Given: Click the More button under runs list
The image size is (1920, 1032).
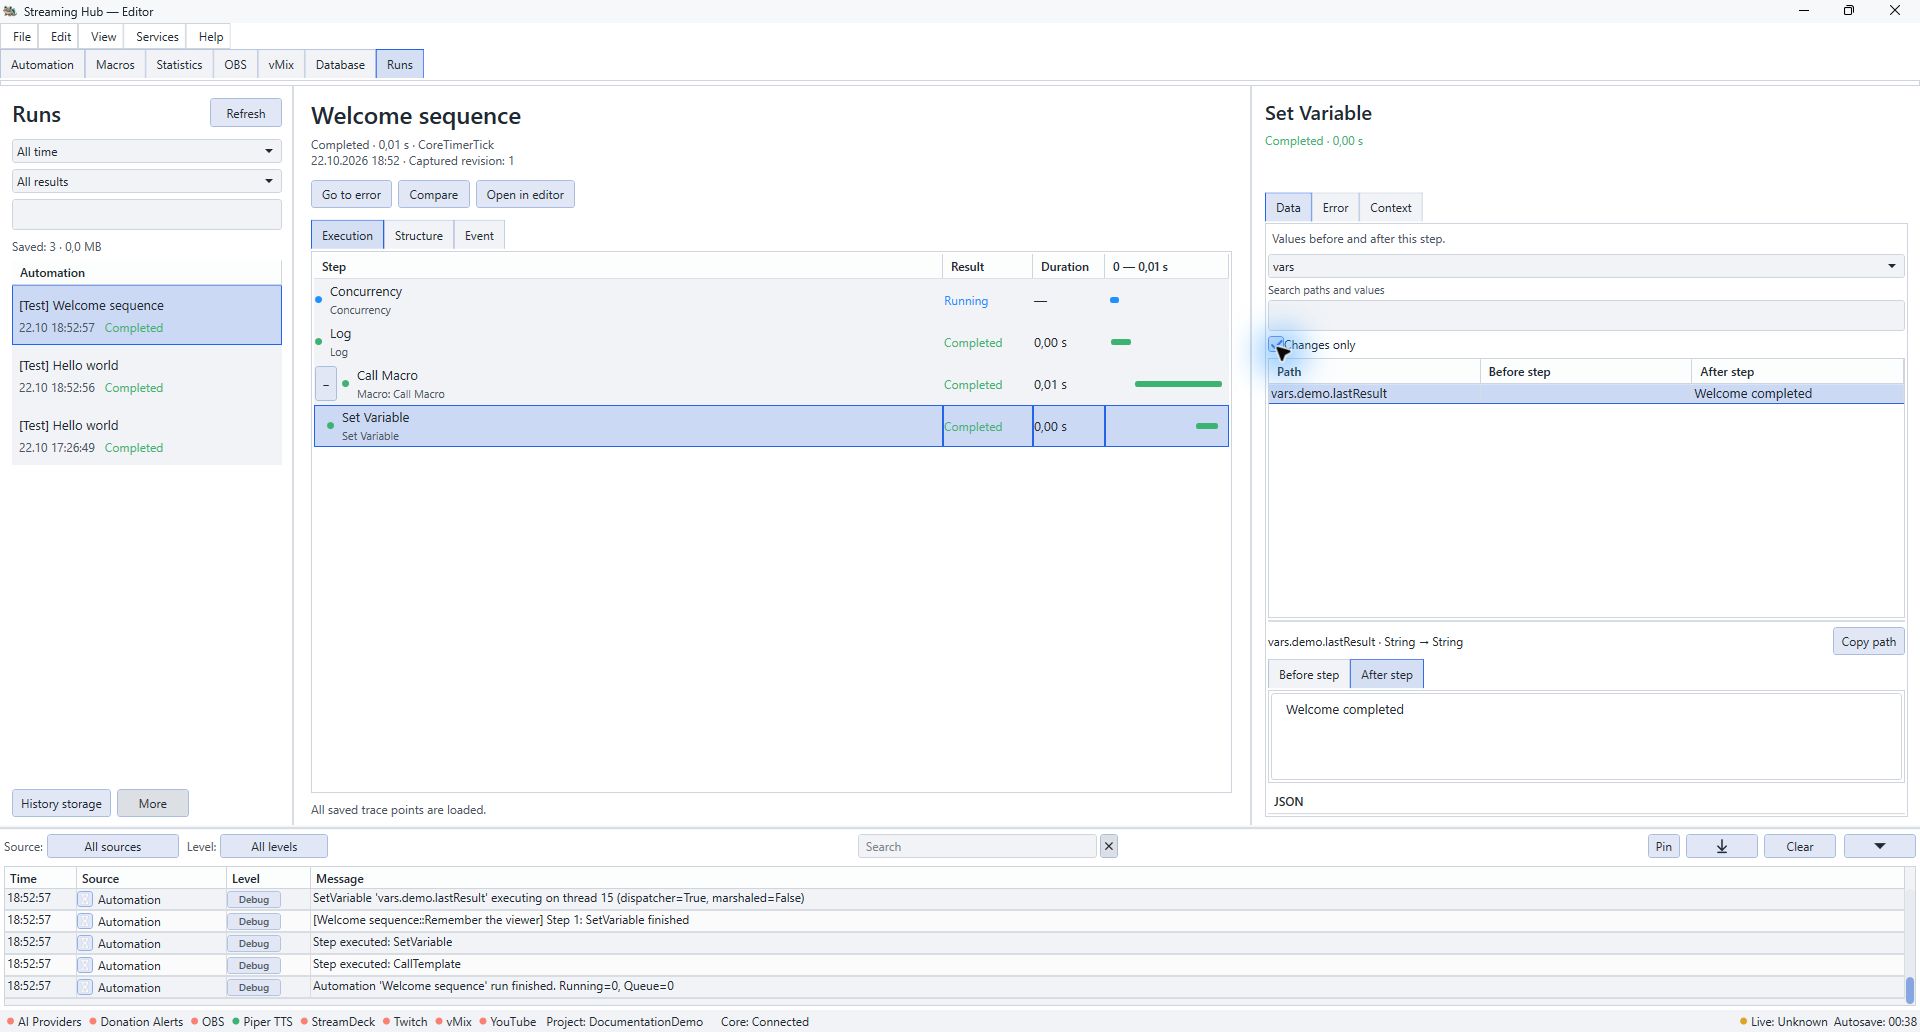Looking at the screenshot, I should coord(152,803).
